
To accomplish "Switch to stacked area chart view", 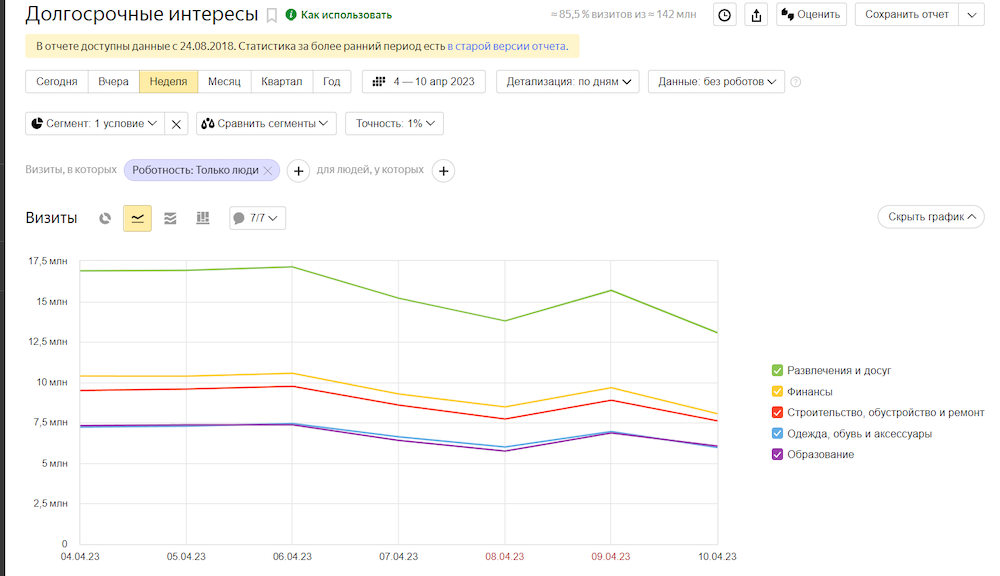I will (x=170, y=218).
